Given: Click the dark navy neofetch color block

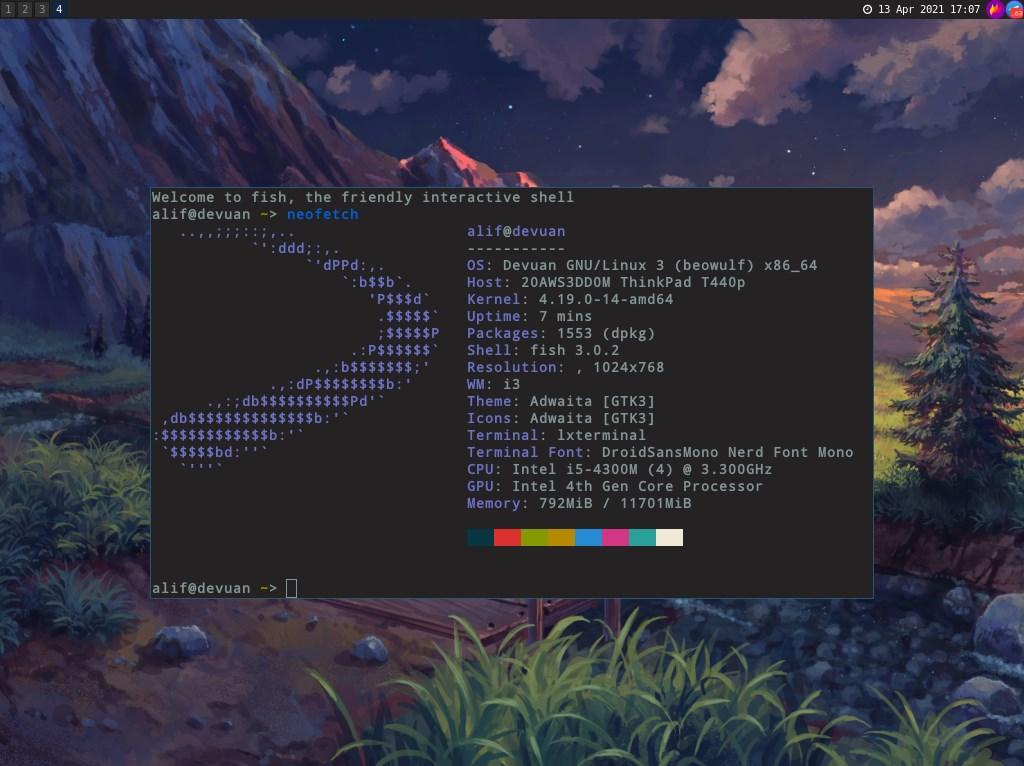Looking at the screenshot, I should (481, 537).
